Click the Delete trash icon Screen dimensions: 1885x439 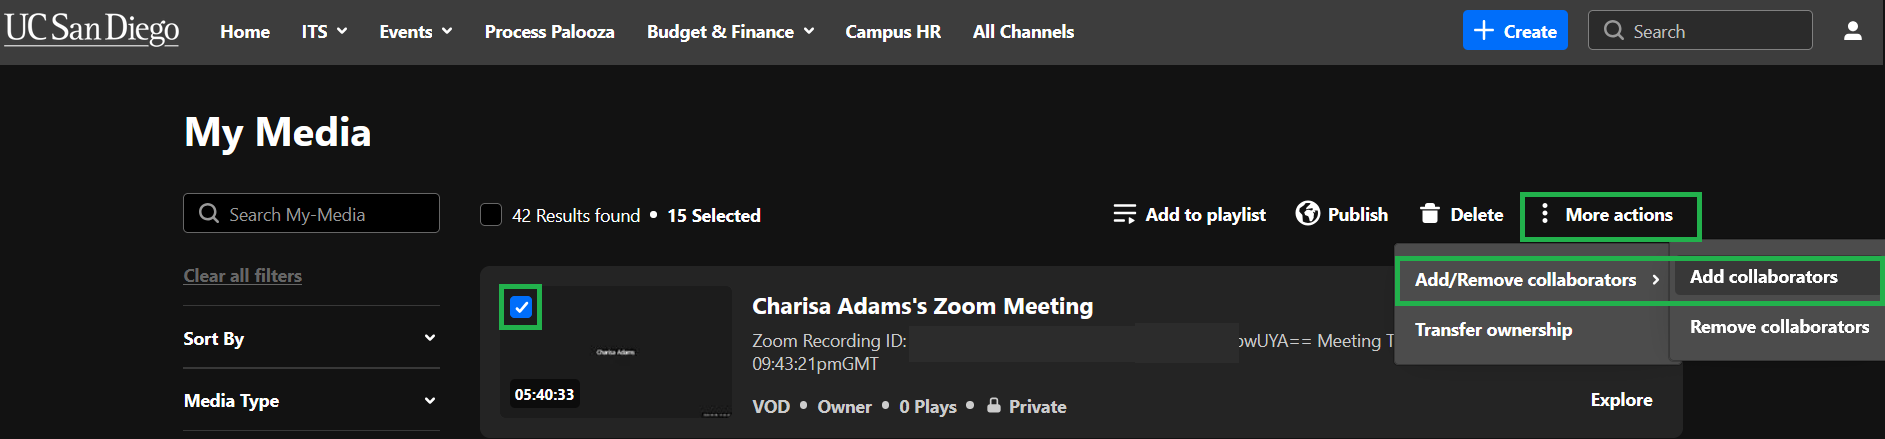[x=1430, y=214]
